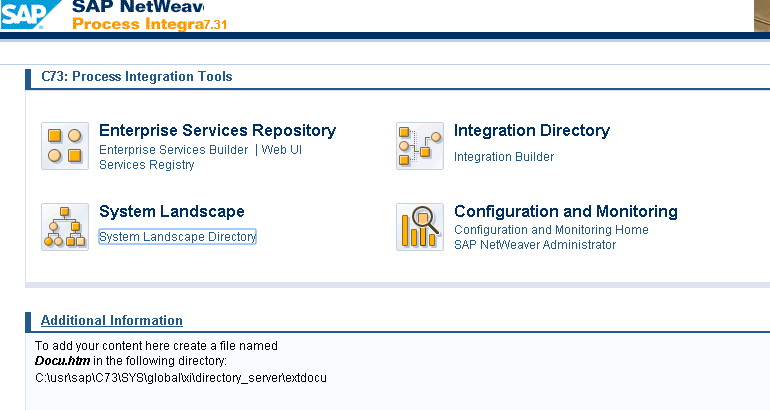Click the Integration Directory icon

point(420,146)
